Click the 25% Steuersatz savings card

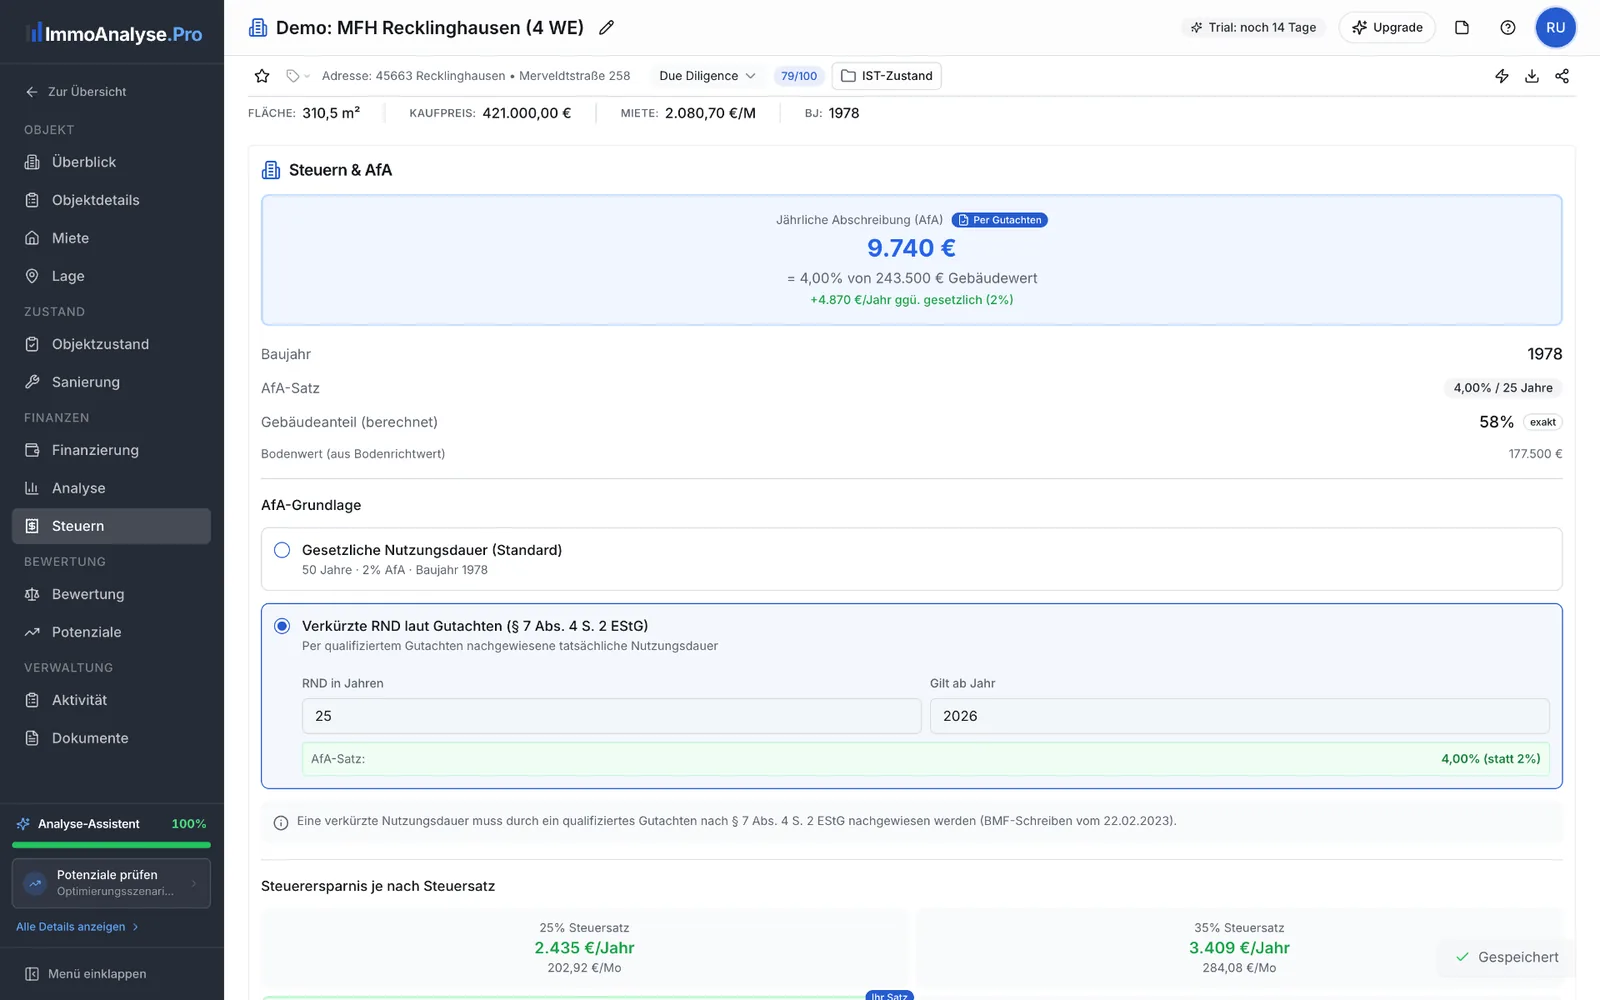pyautogui.click(x=584, y=948)
